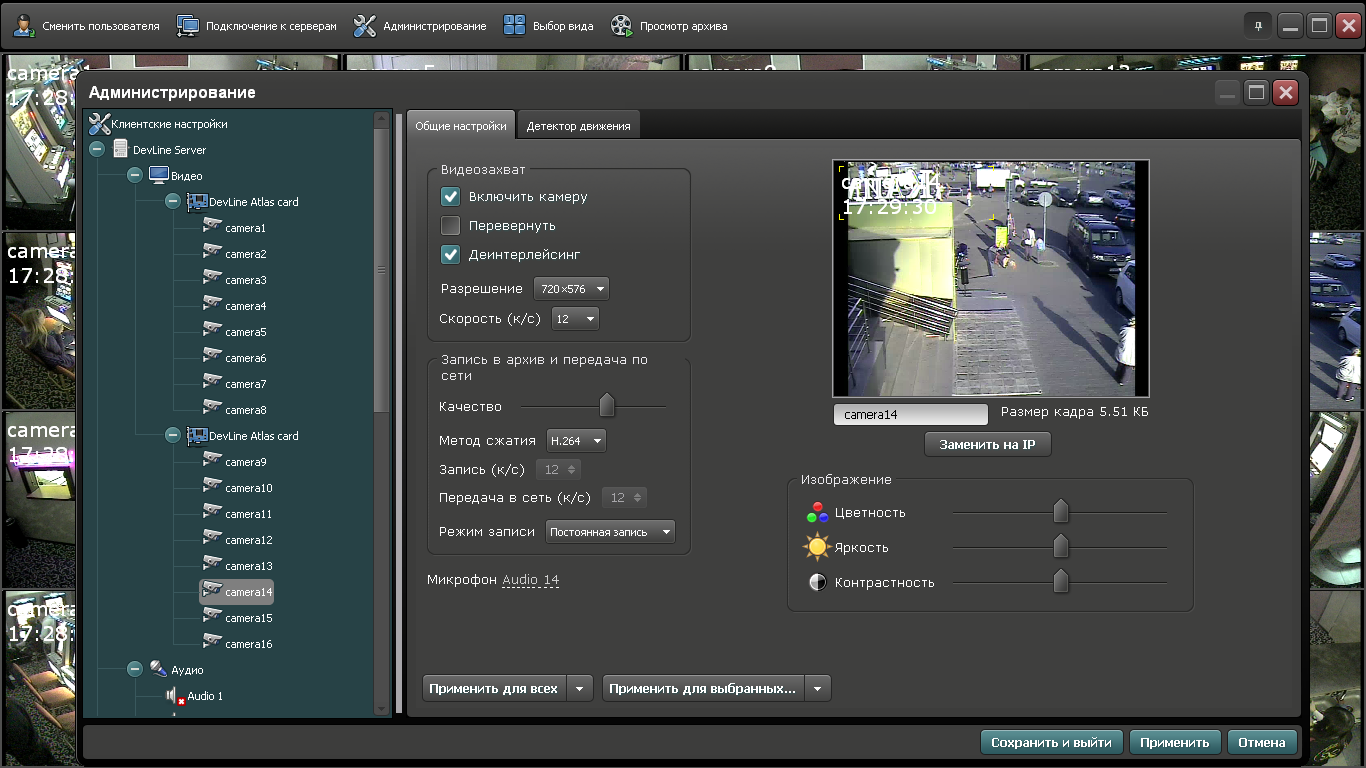Uncheck the Включить камеру checkbox
Image resolution: width=1366 pixels, height=768 pixels.
[450, 197]
